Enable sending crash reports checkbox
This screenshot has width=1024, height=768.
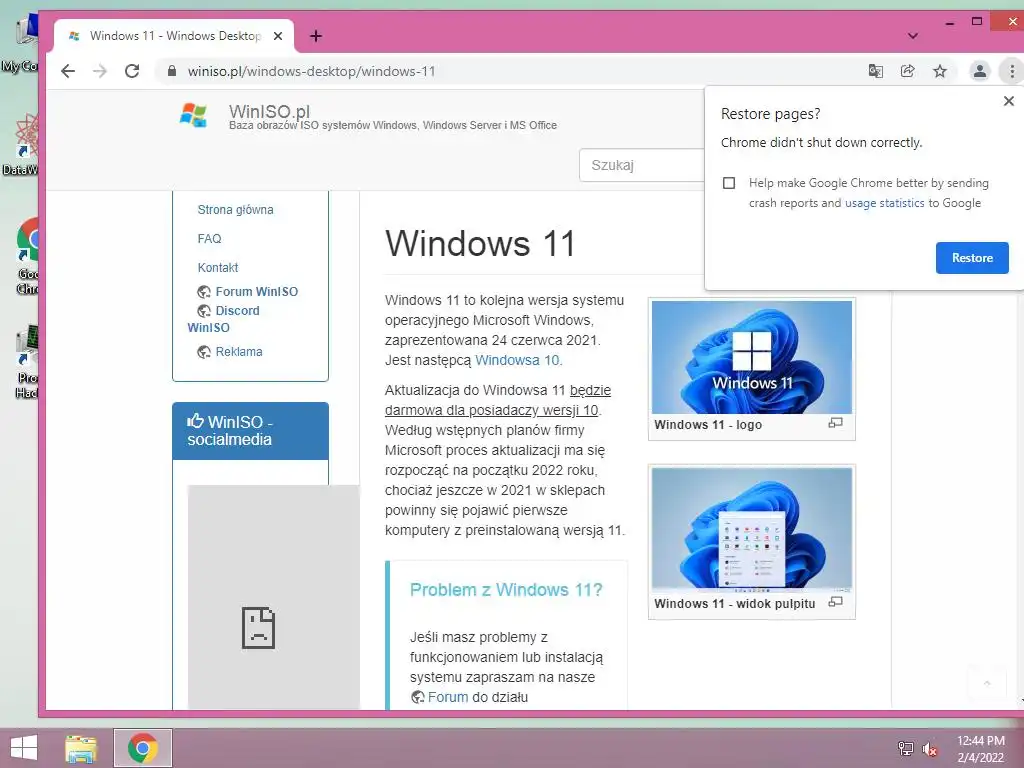[x=729, y=183]
